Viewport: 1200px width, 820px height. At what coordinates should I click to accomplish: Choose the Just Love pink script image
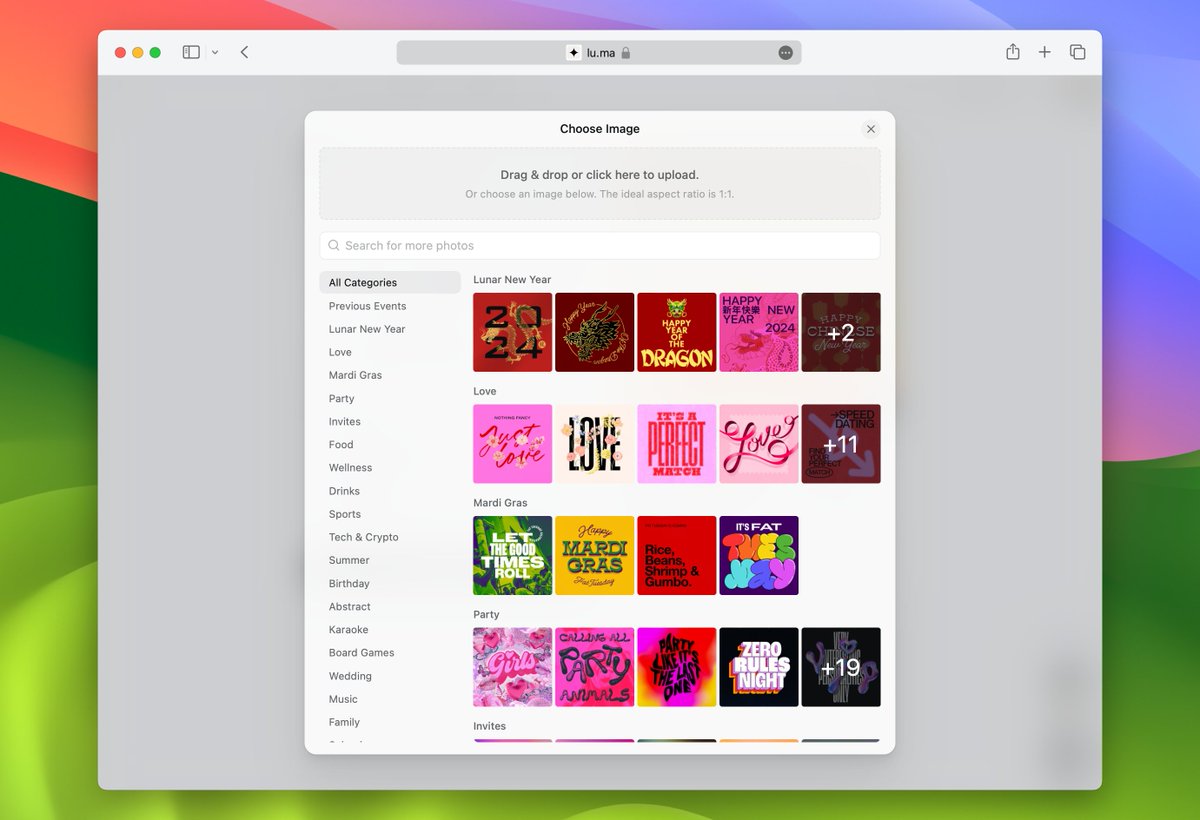point(513,444)
